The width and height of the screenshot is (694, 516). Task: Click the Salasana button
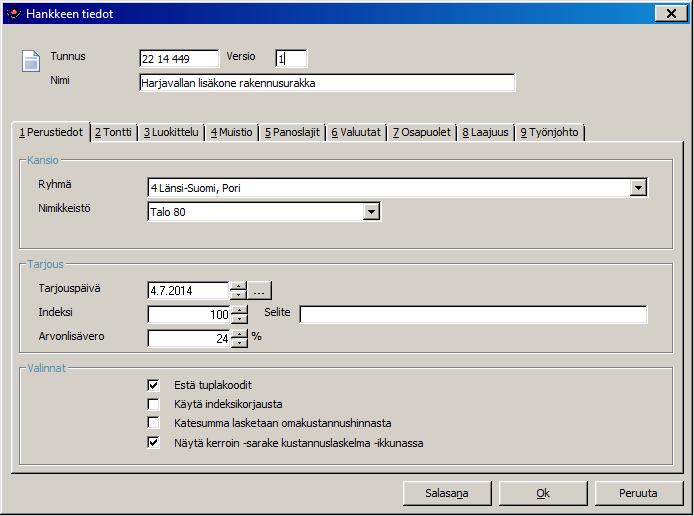447,493
